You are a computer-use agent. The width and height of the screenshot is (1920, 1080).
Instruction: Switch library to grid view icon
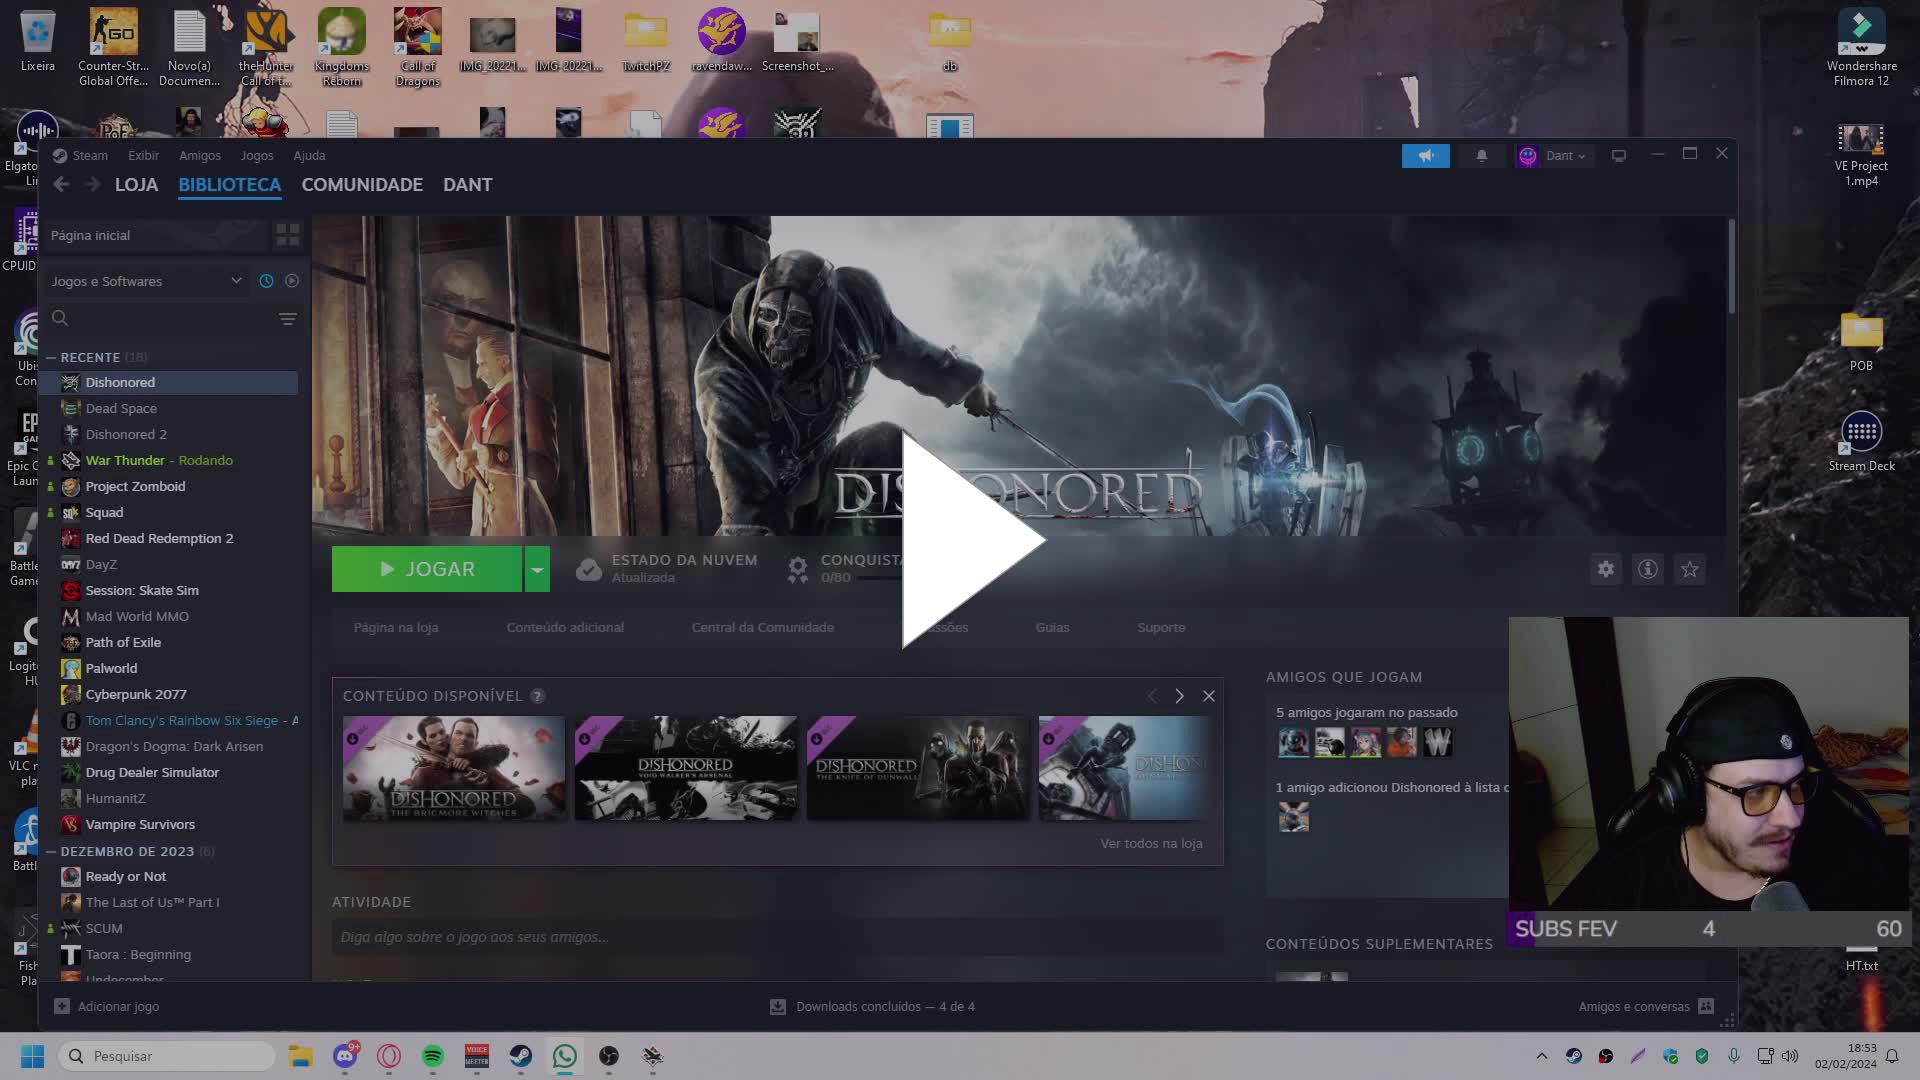(288, 235)
